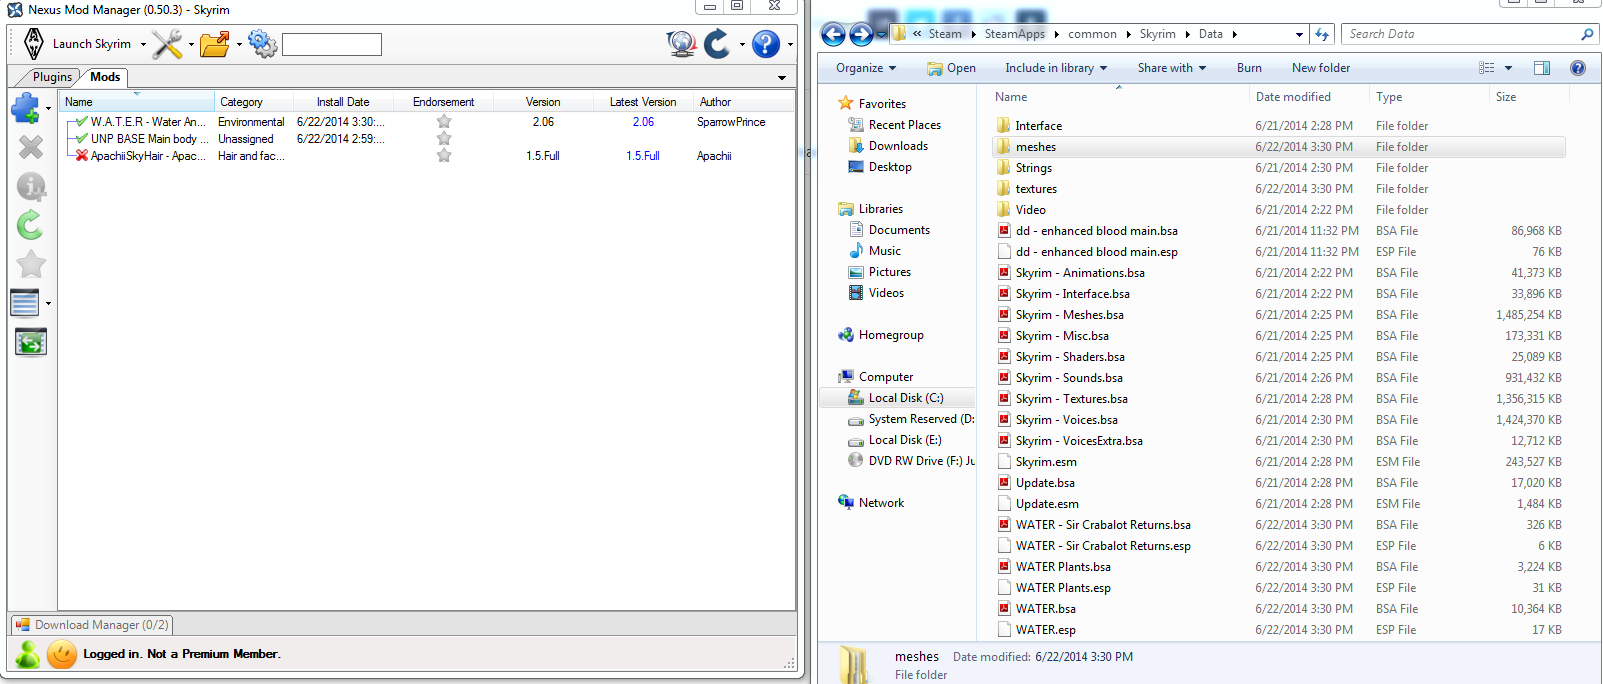Viewport: 1603px width, 684px height.
Task: Click Open in Explorer toolbar
Action: pyautogui.click(x=951, y=68)
